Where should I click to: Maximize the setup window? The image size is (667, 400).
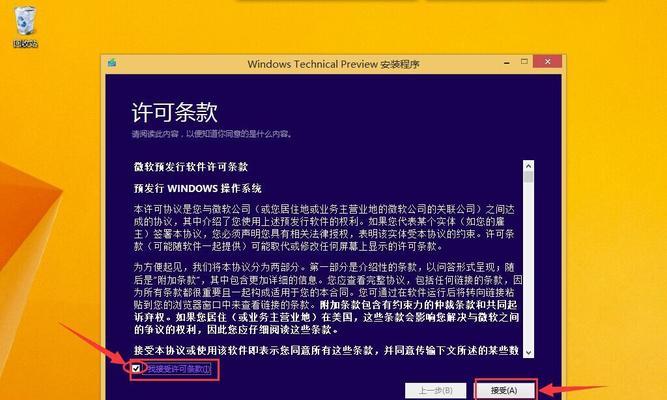[x=524, y=62]
